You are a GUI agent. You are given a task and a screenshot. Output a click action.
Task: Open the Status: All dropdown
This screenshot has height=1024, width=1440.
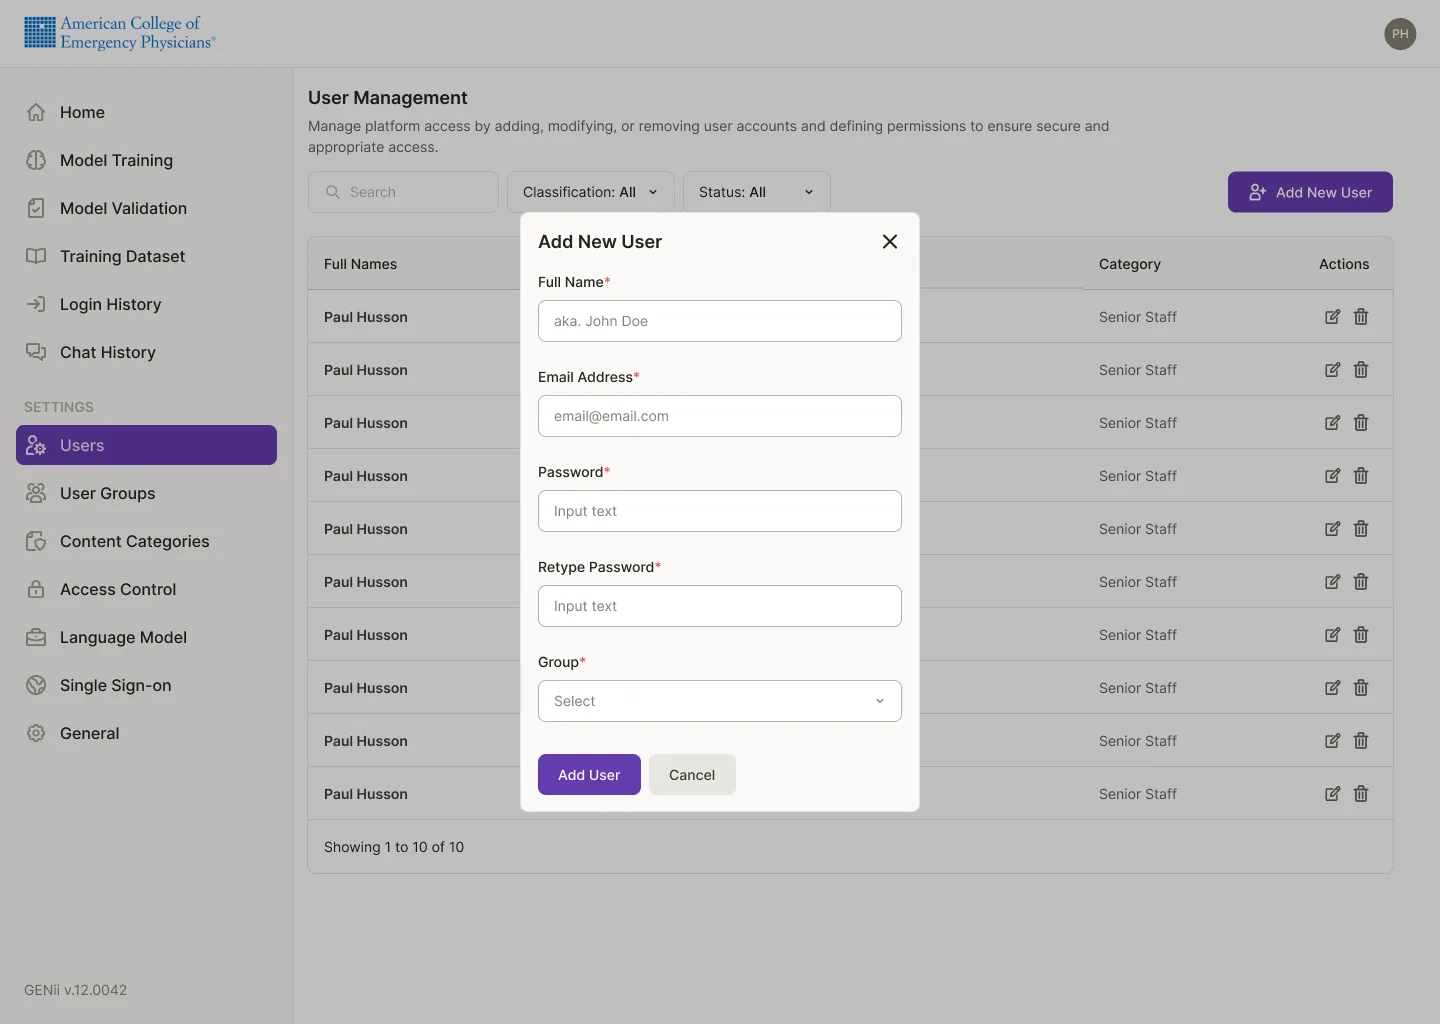[757, 192]
